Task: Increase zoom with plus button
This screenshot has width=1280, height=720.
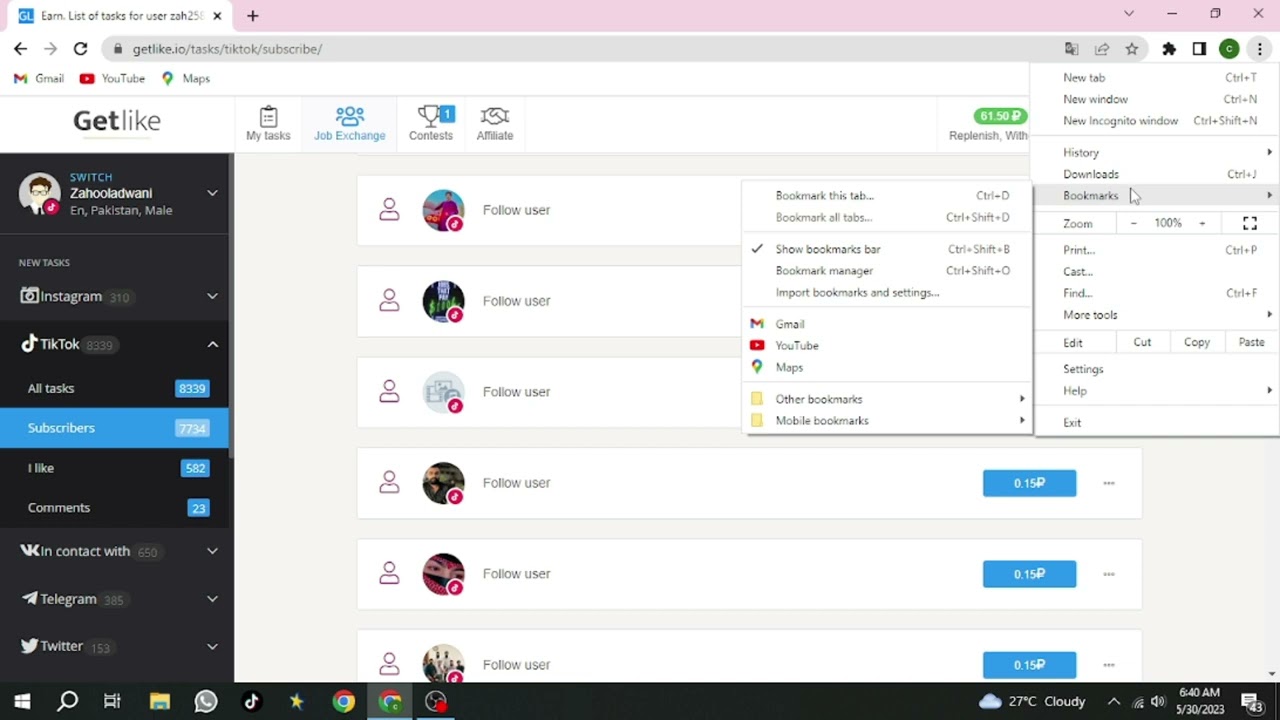Action: [x=1202, y=224]
